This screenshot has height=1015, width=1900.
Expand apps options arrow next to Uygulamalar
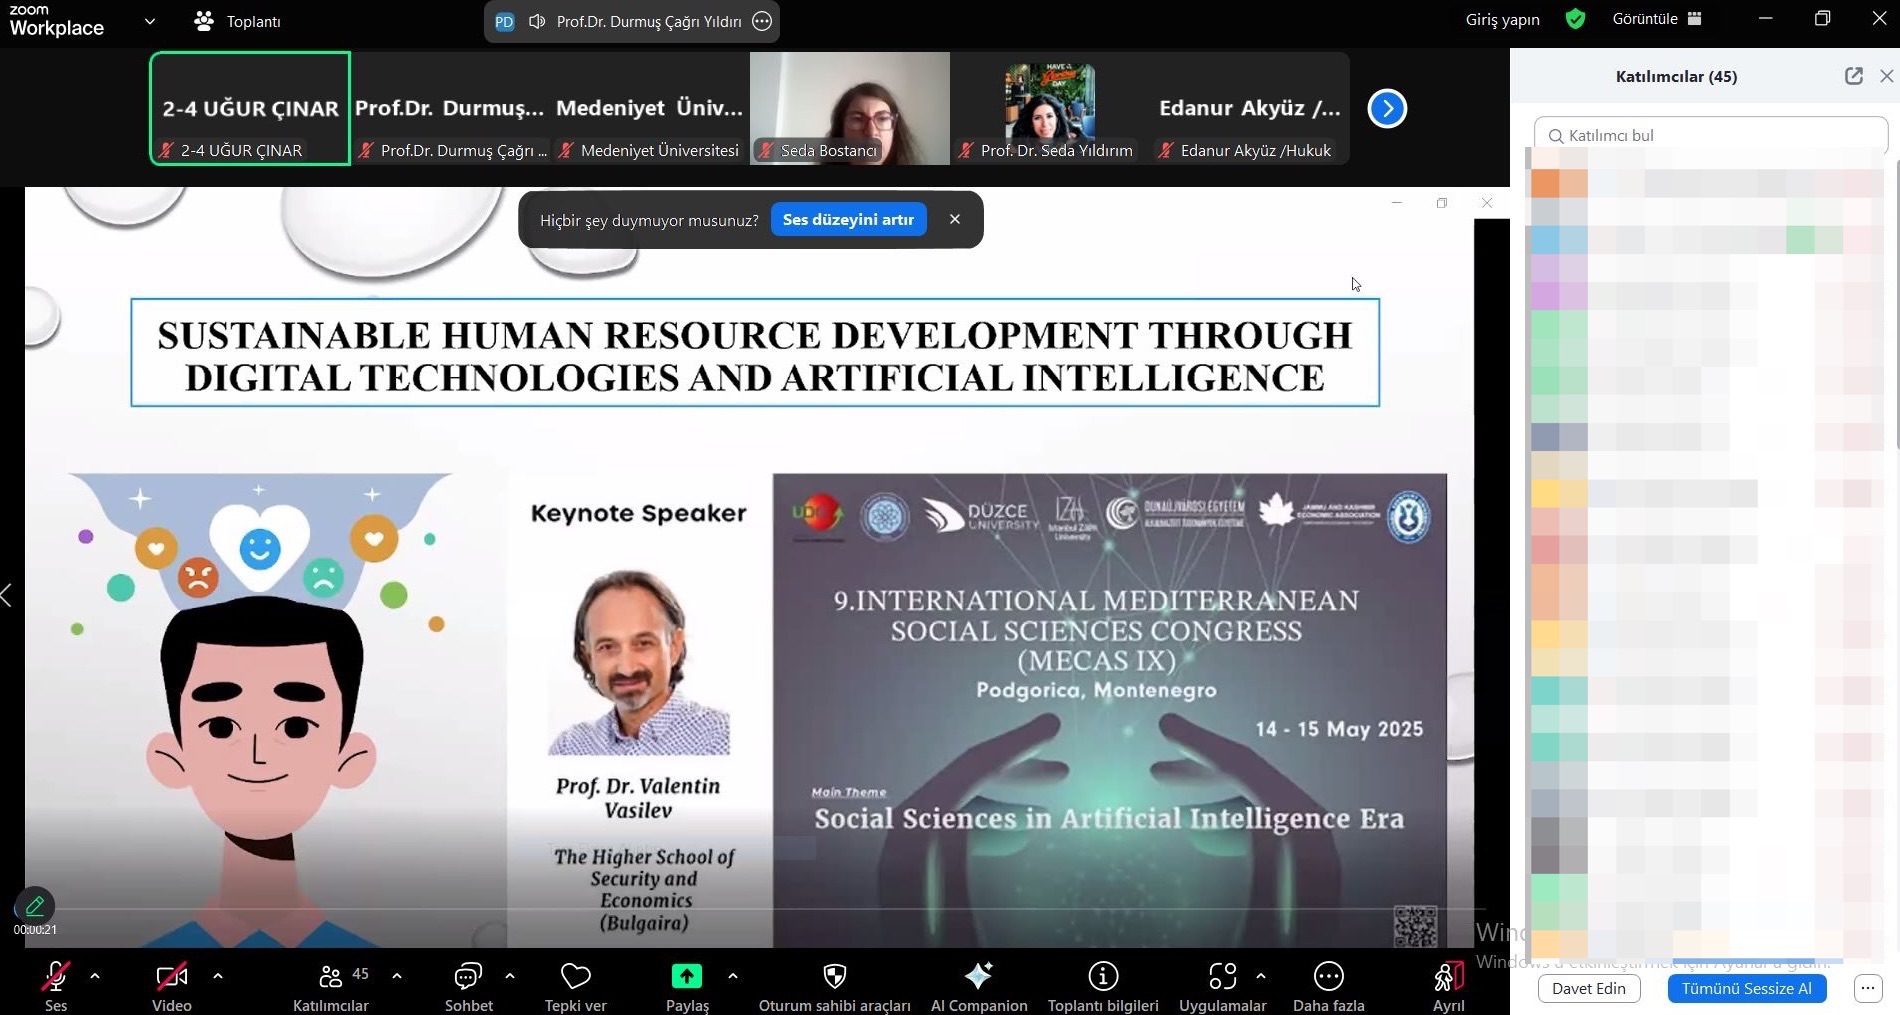pyautogui.click(x=1261, y=975)
